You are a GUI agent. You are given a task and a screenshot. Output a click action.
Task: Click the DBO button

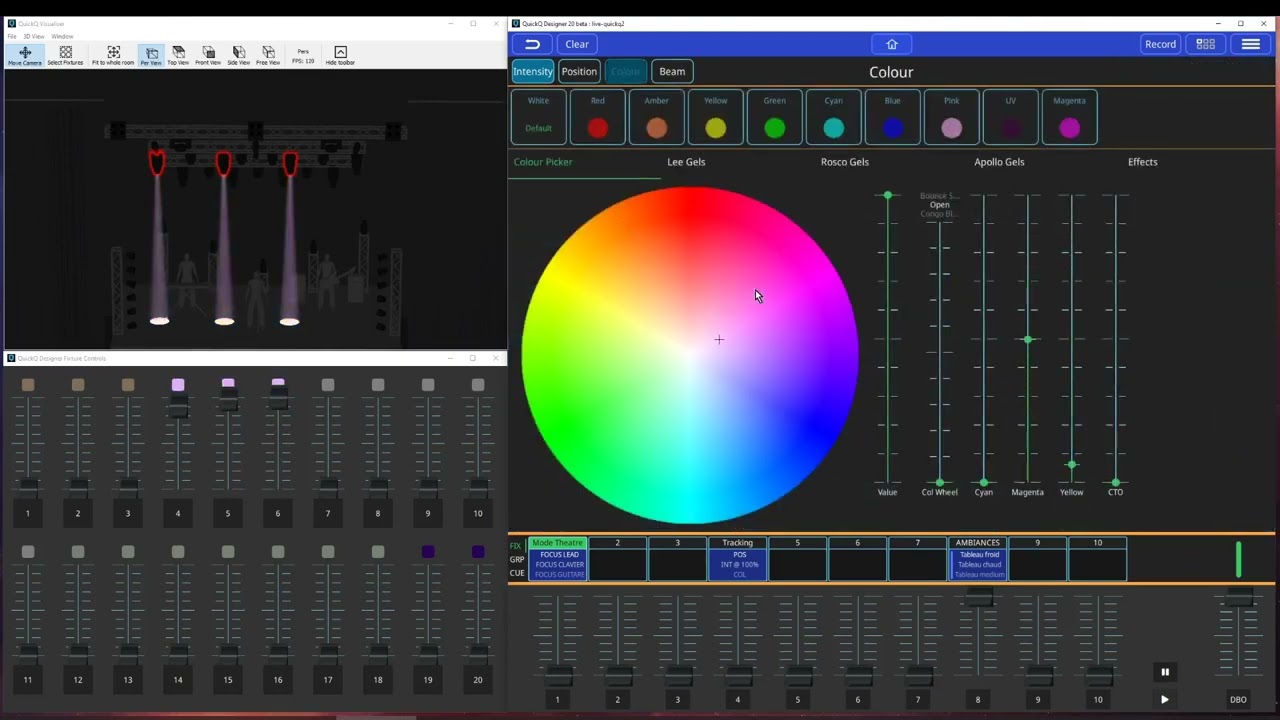(1238, 700)
